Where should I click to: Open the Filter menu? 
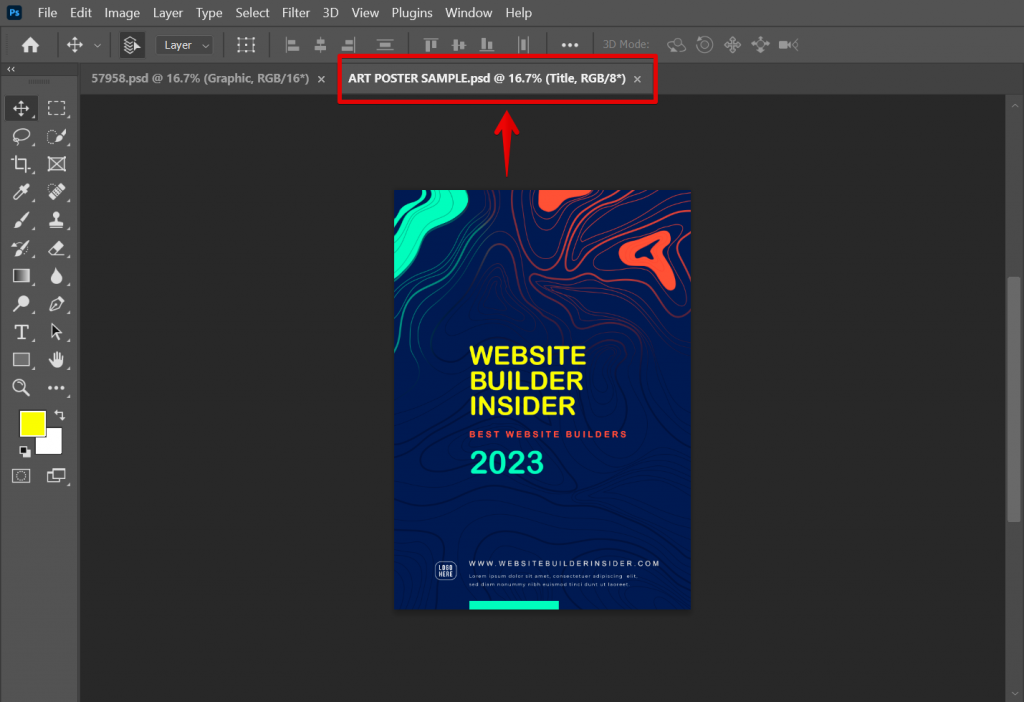point(295,13)
